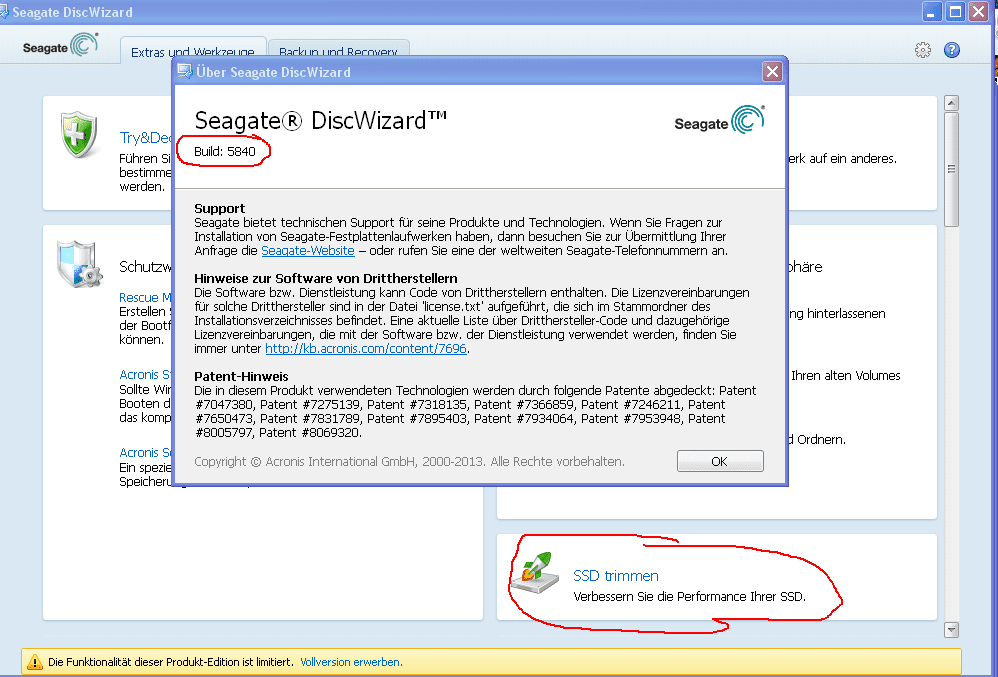
Task: Switch to Extras und Werkzeuge tab
Action: pyautogui.click(x=193, y=51)
